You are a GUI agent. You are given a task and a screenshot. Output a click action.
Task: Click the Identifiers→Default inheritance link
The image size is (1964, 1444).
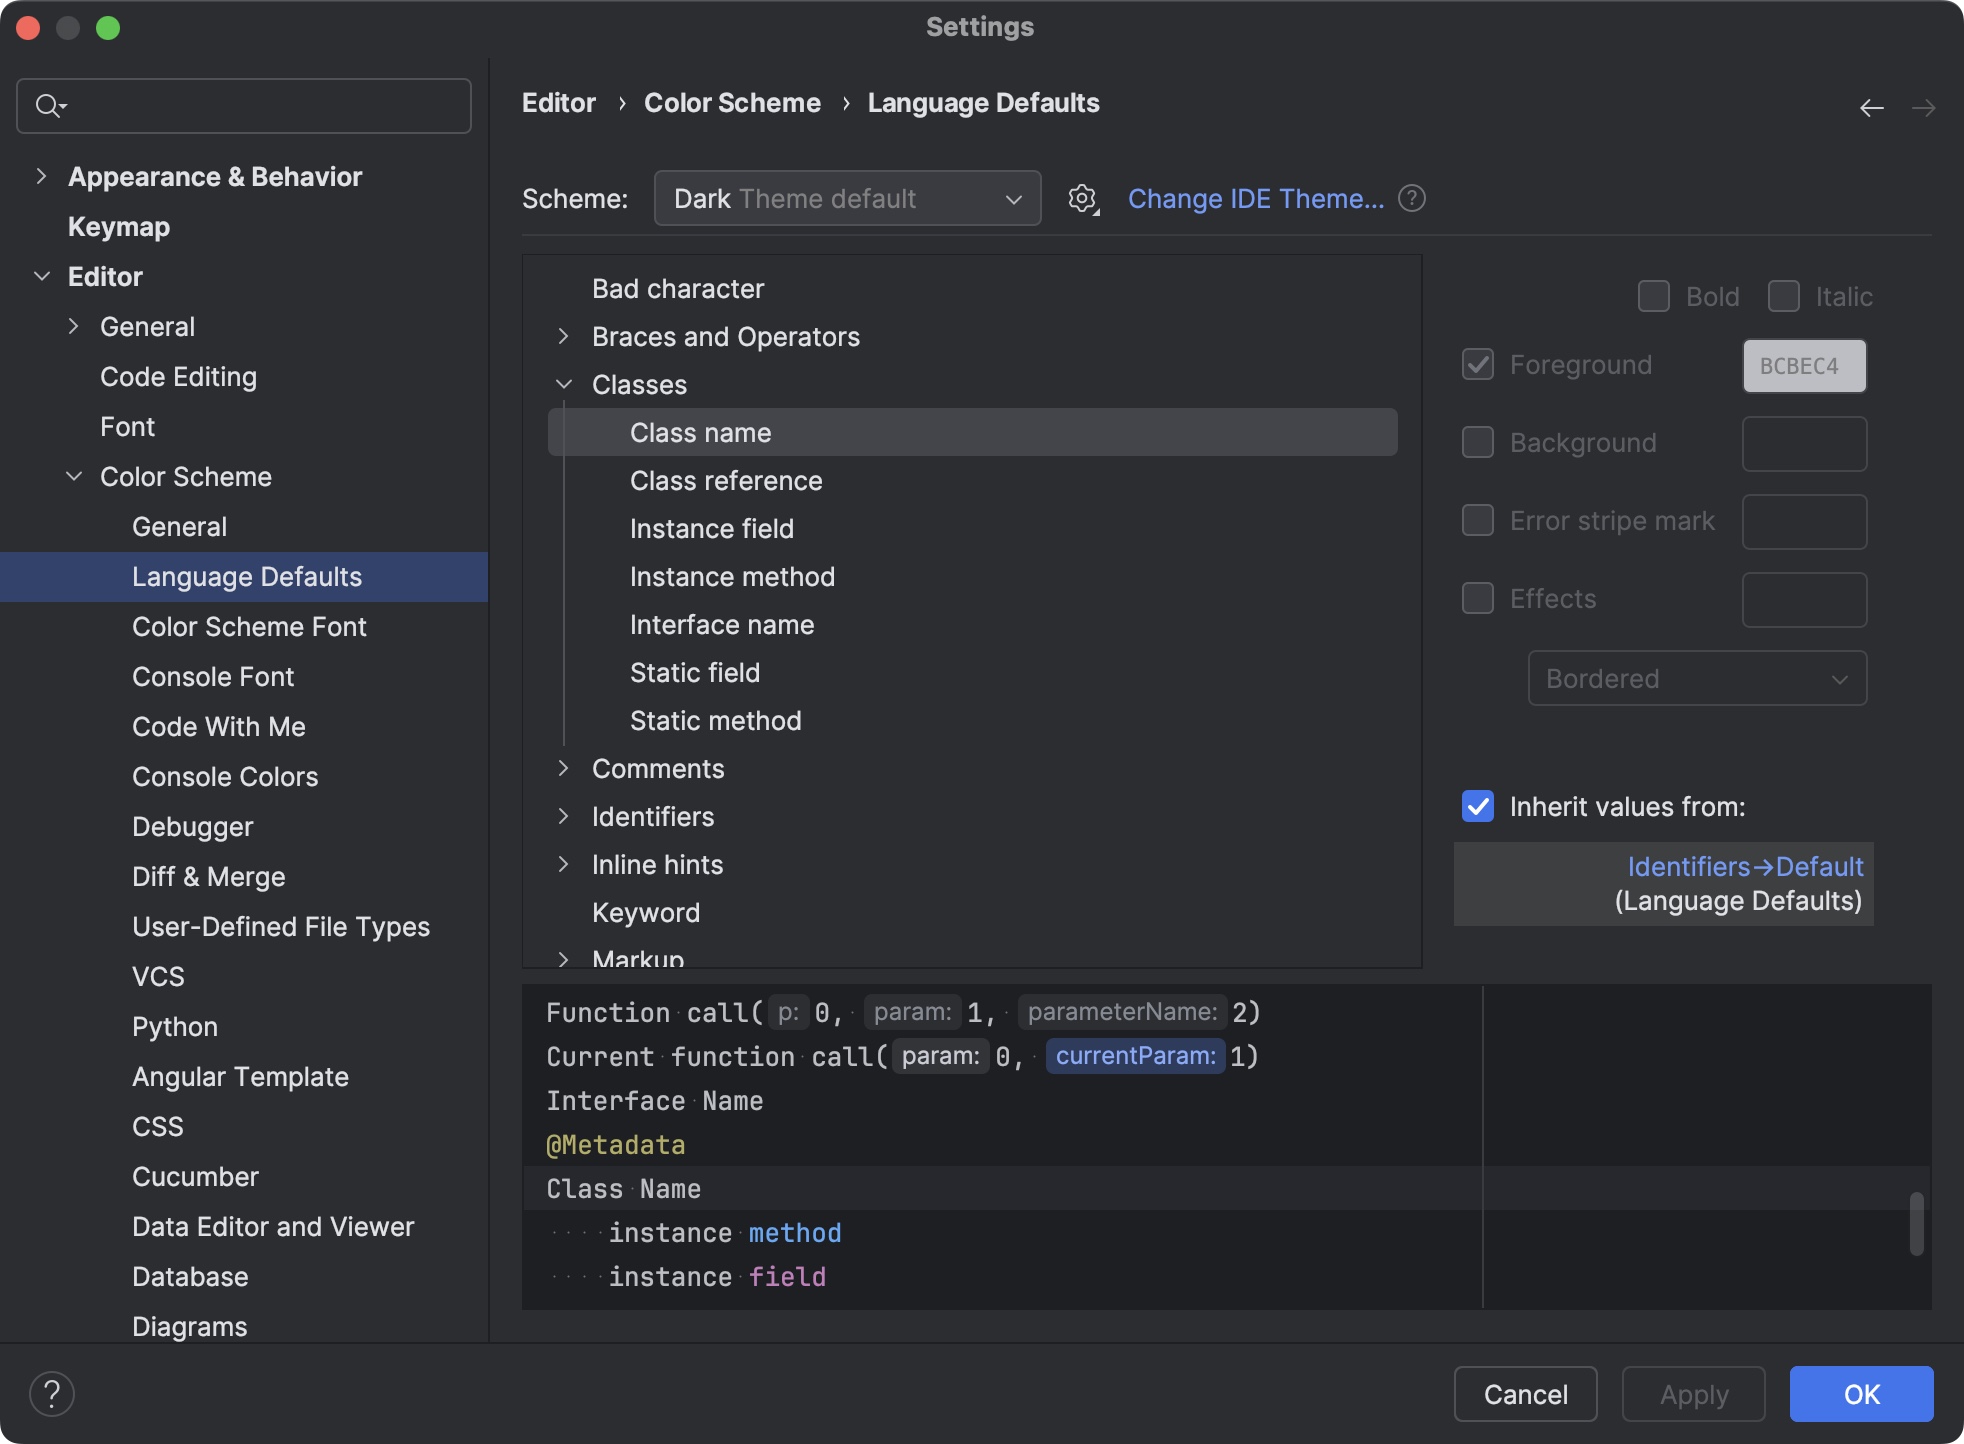point(1744,866)
